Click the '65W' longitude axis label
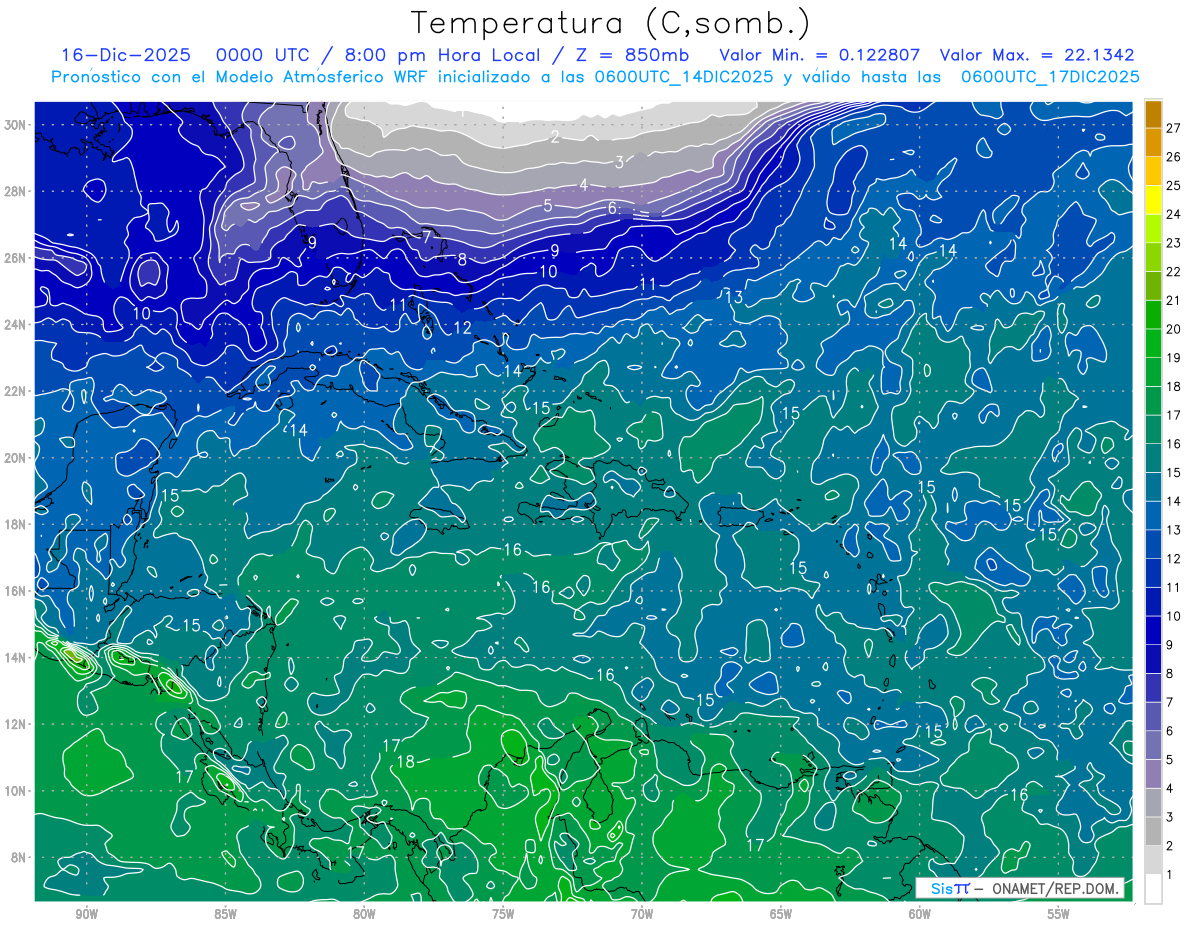 coord(781,915)
